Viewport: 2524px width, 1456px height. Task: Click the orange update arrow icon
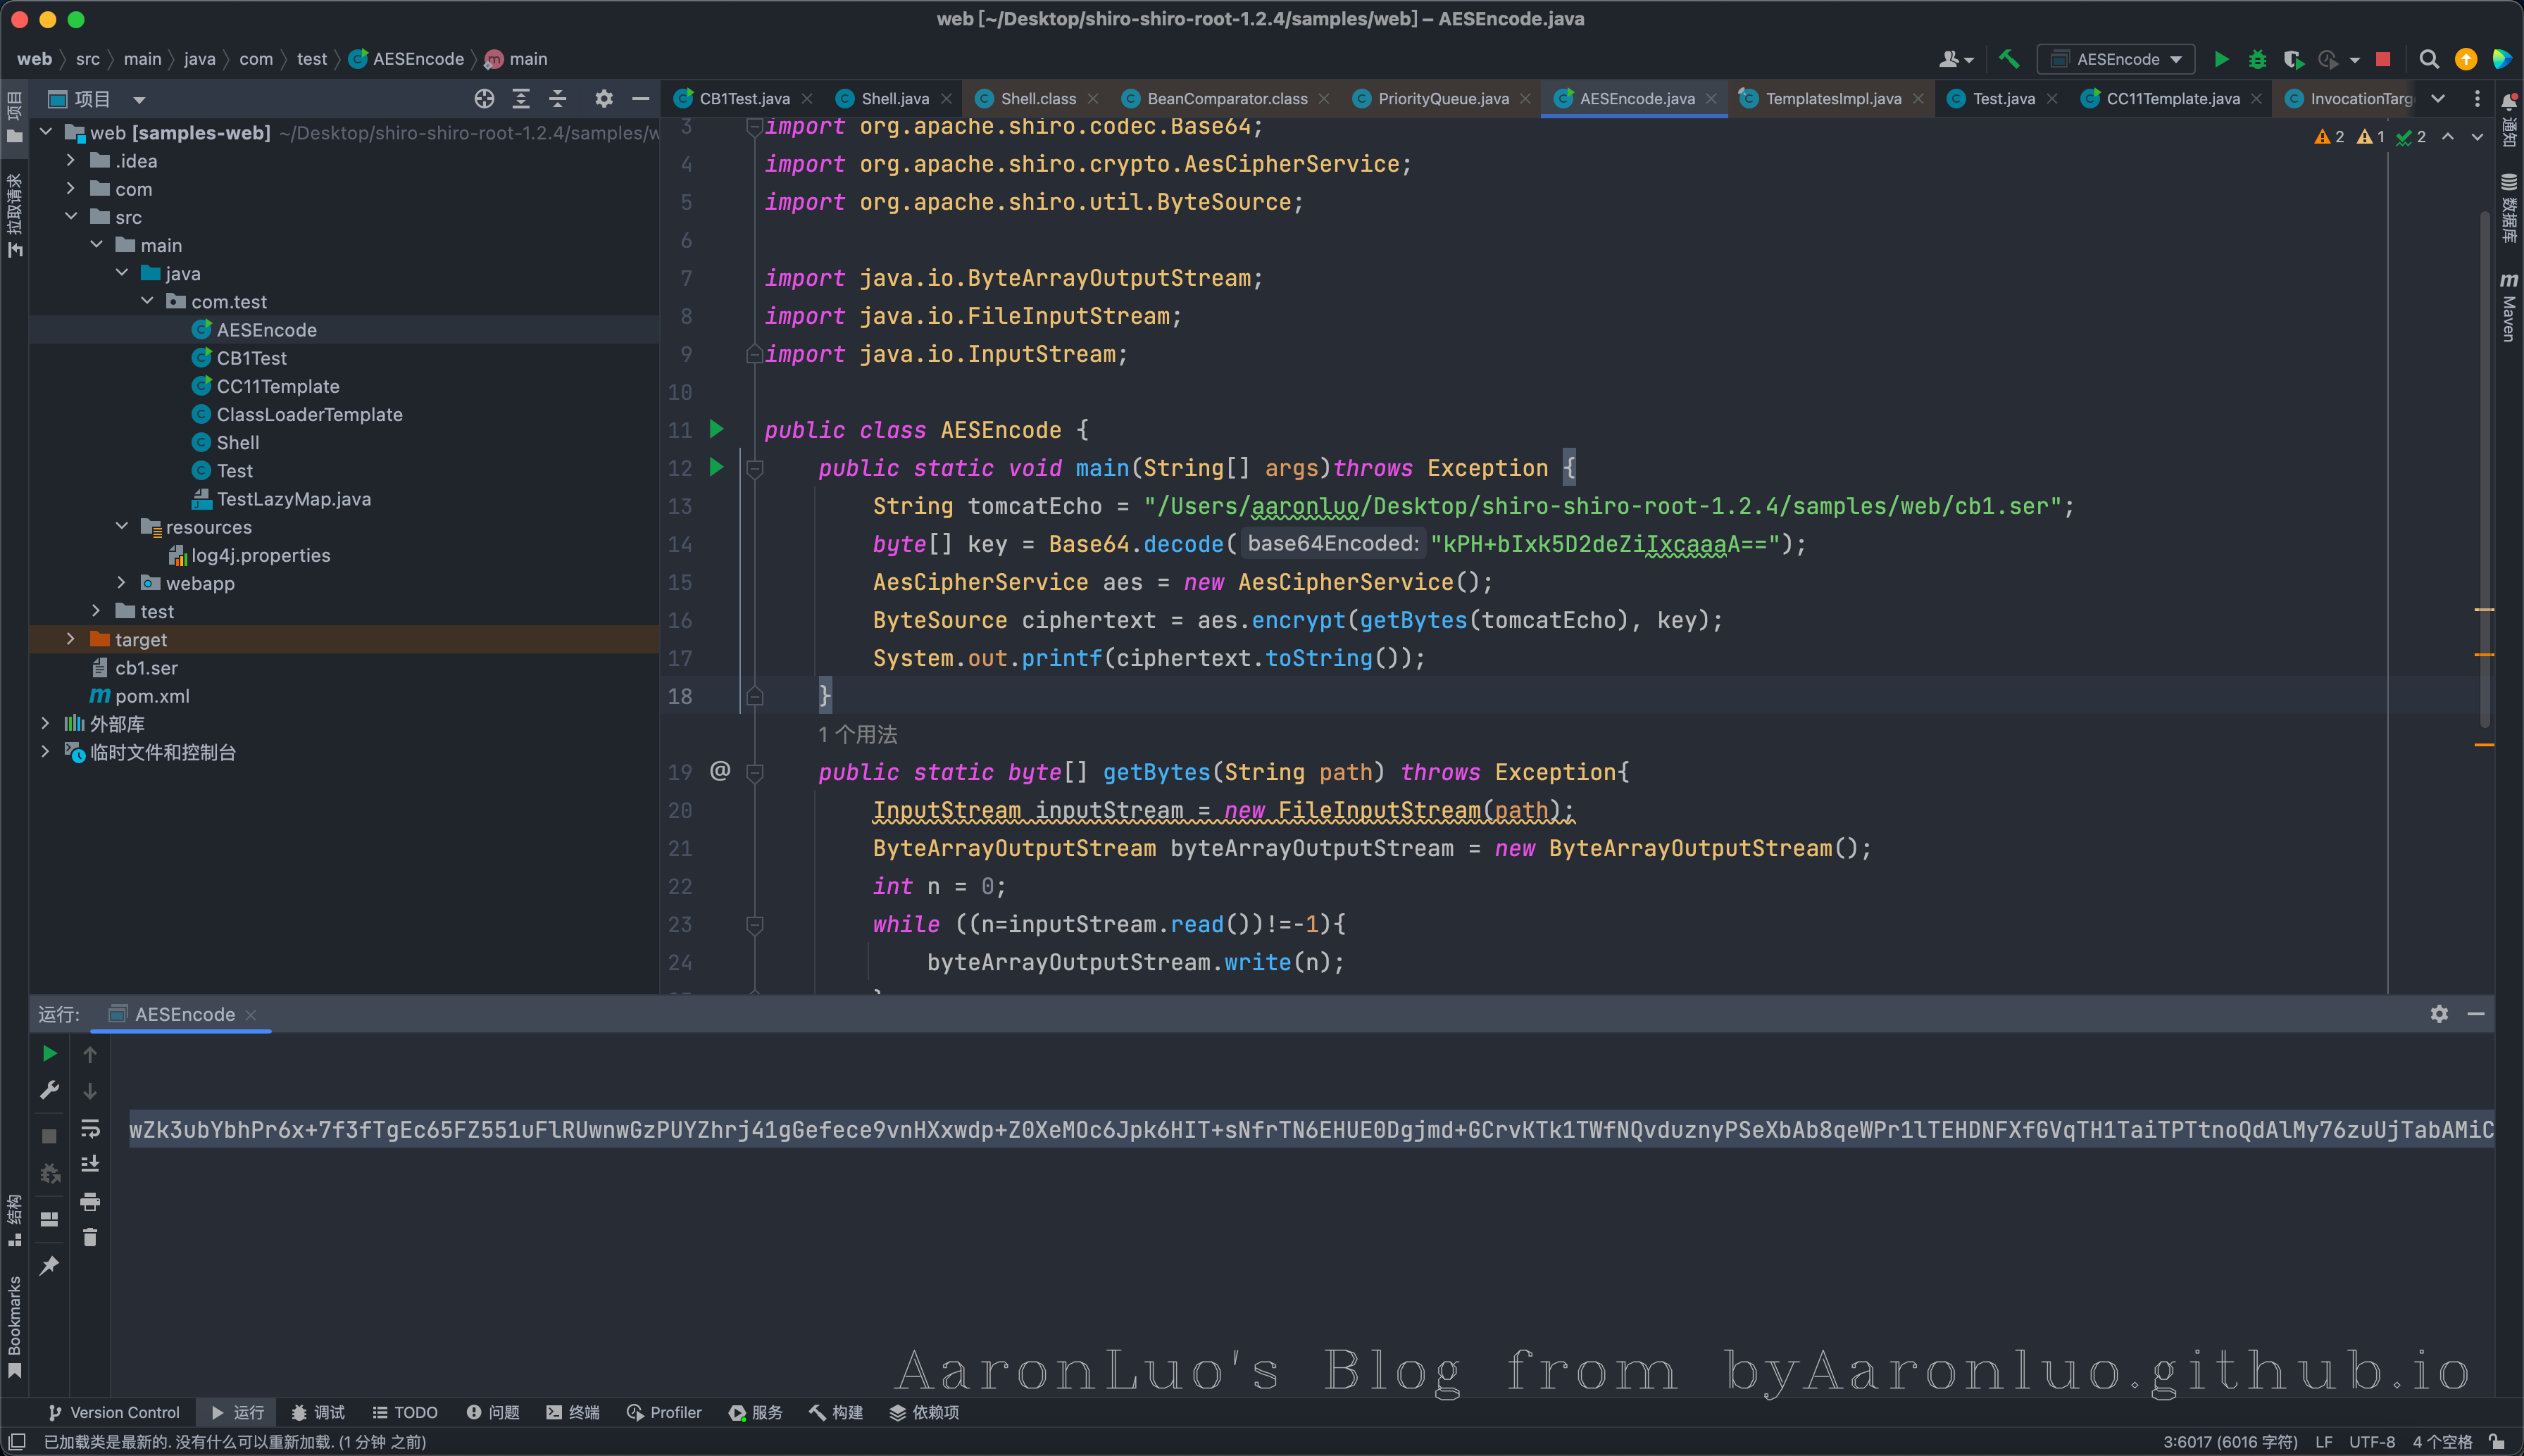2466,59
